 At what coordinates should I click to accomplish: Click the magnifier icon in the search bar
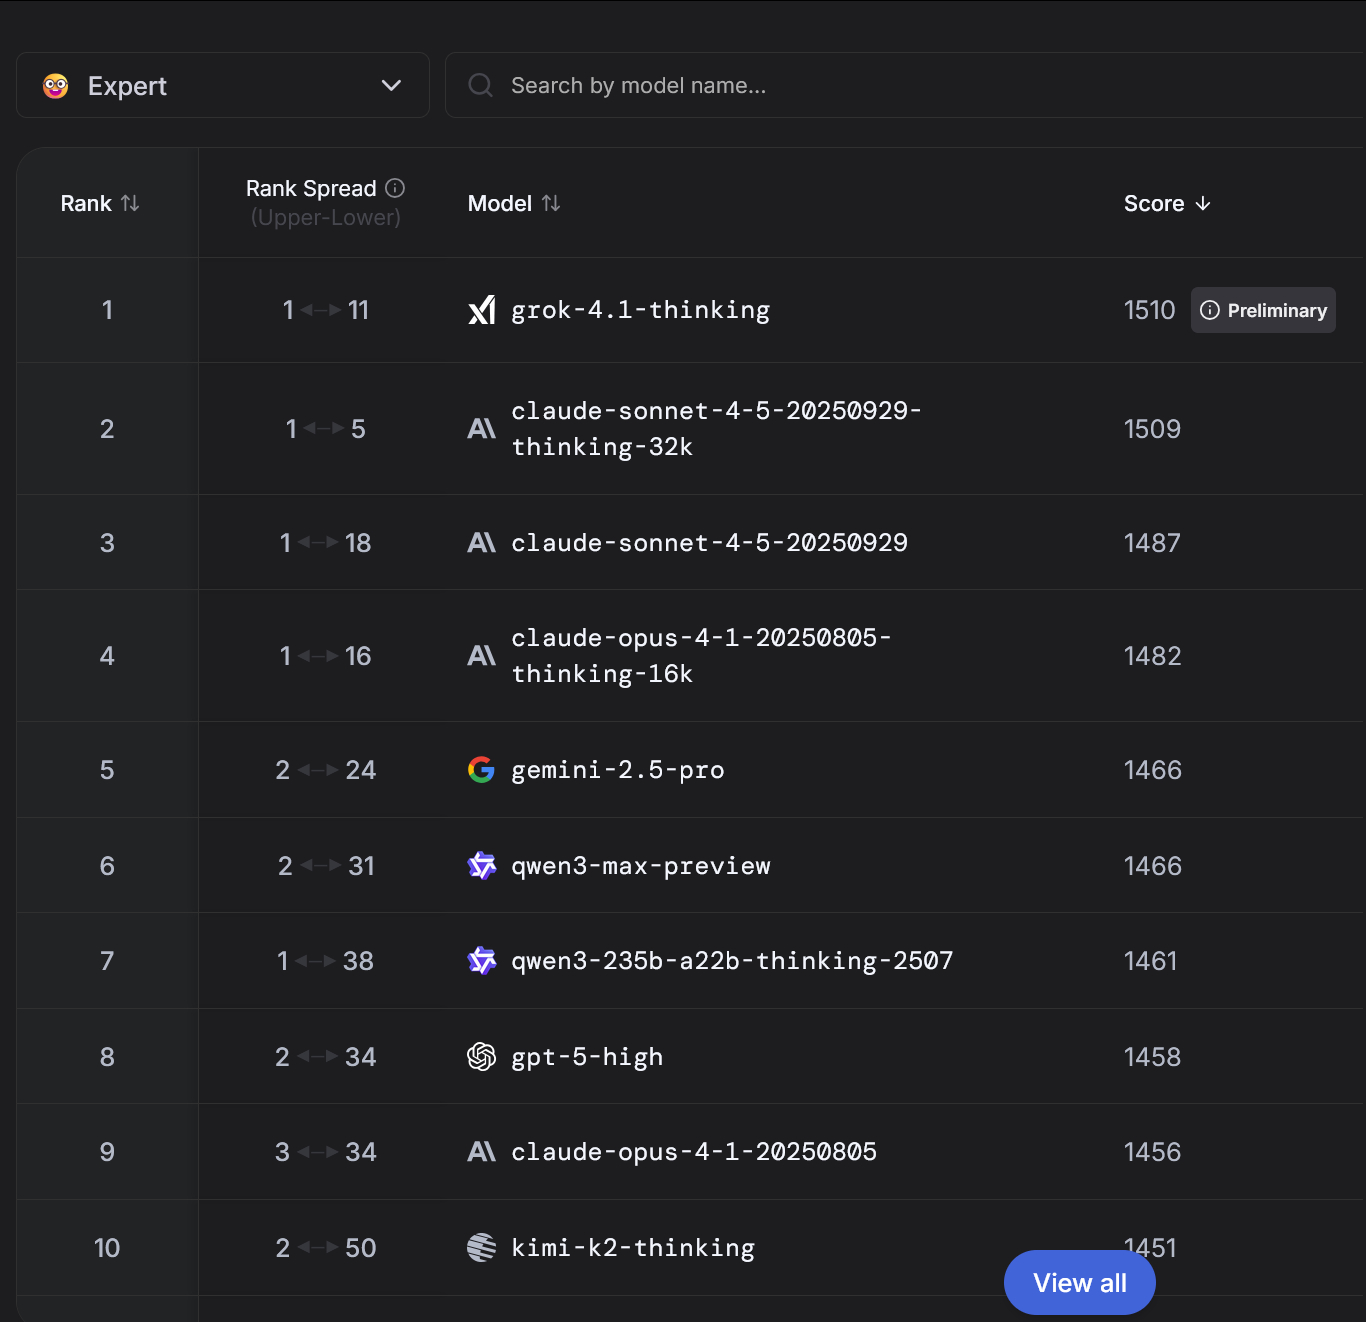coord(481,86)
